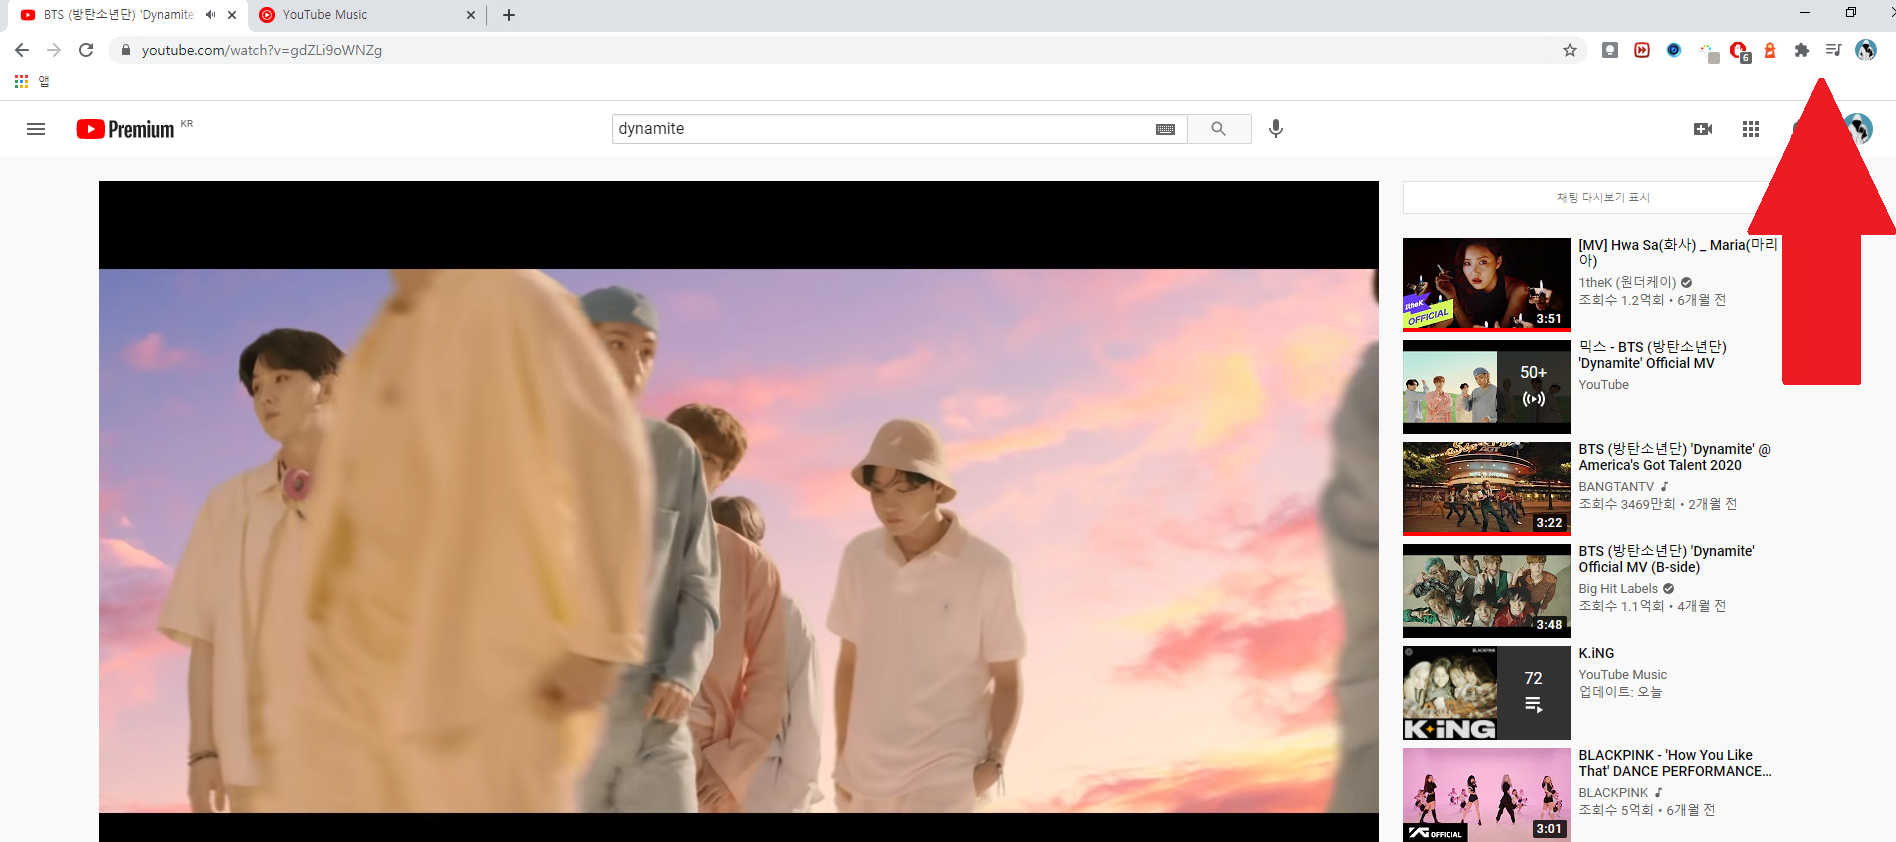The width and height of the screenshot is (1896, 842).
Task: Open the Chrome extensions puzzle menu
Action: (x=1802, y=50)
